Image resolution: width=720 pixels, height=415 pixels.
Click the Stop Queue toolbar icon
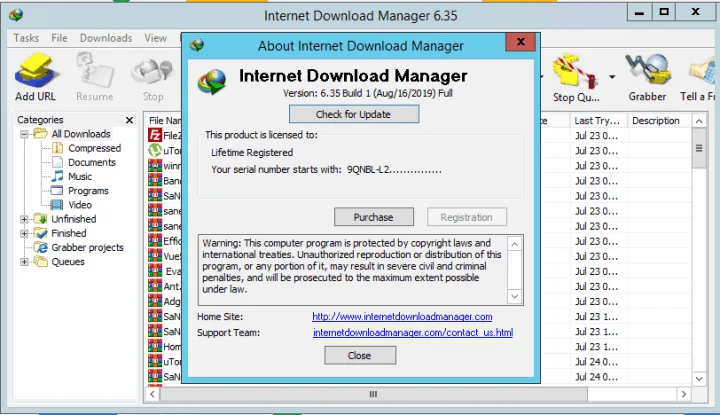[576, 77]
